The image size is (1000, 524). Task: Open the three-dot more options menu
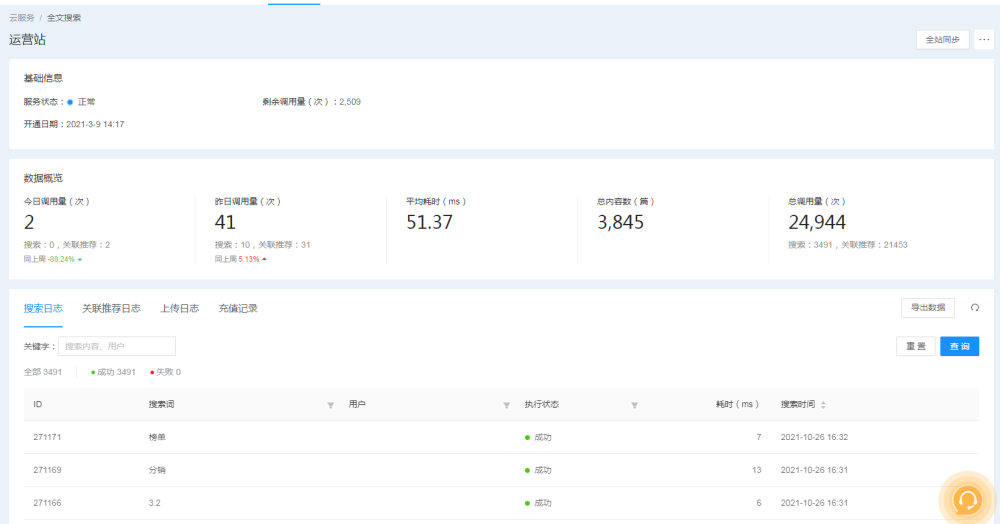tap(984, 40)
